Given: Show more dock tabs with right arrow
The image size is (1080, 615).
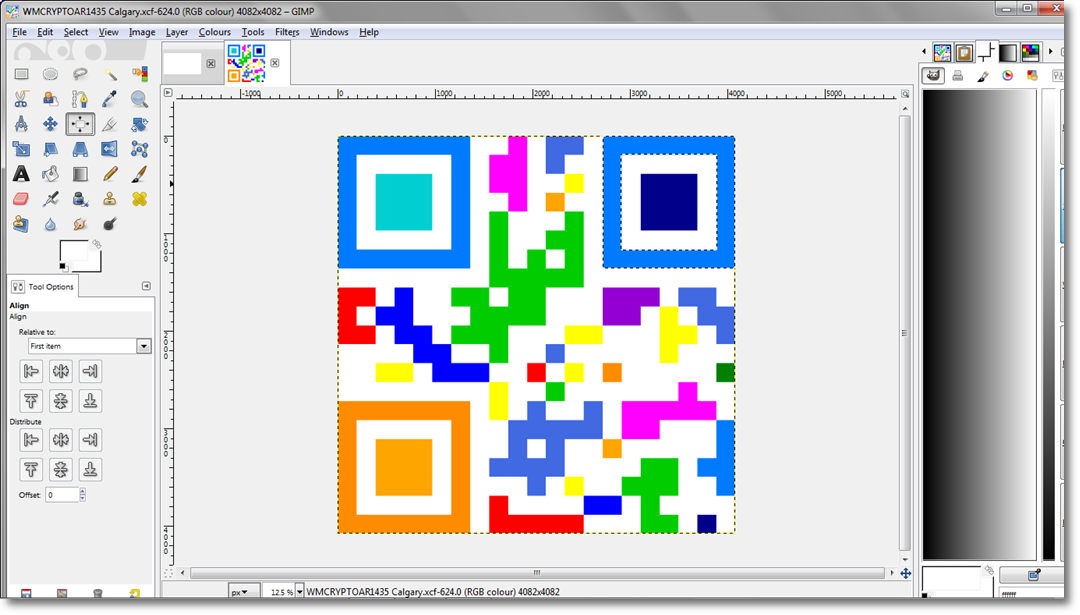Looking at the screenshot, I should pos(1050,52).
